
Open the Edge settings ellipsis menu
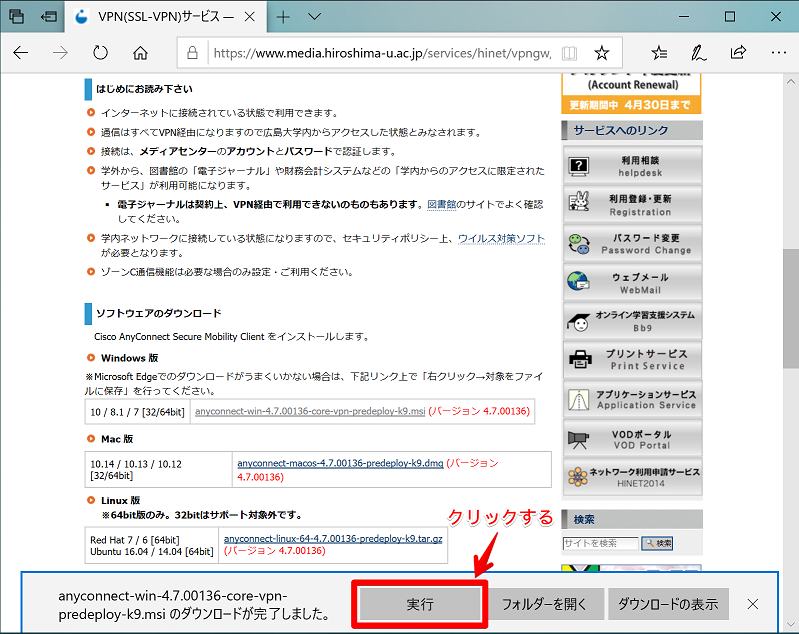779,52
